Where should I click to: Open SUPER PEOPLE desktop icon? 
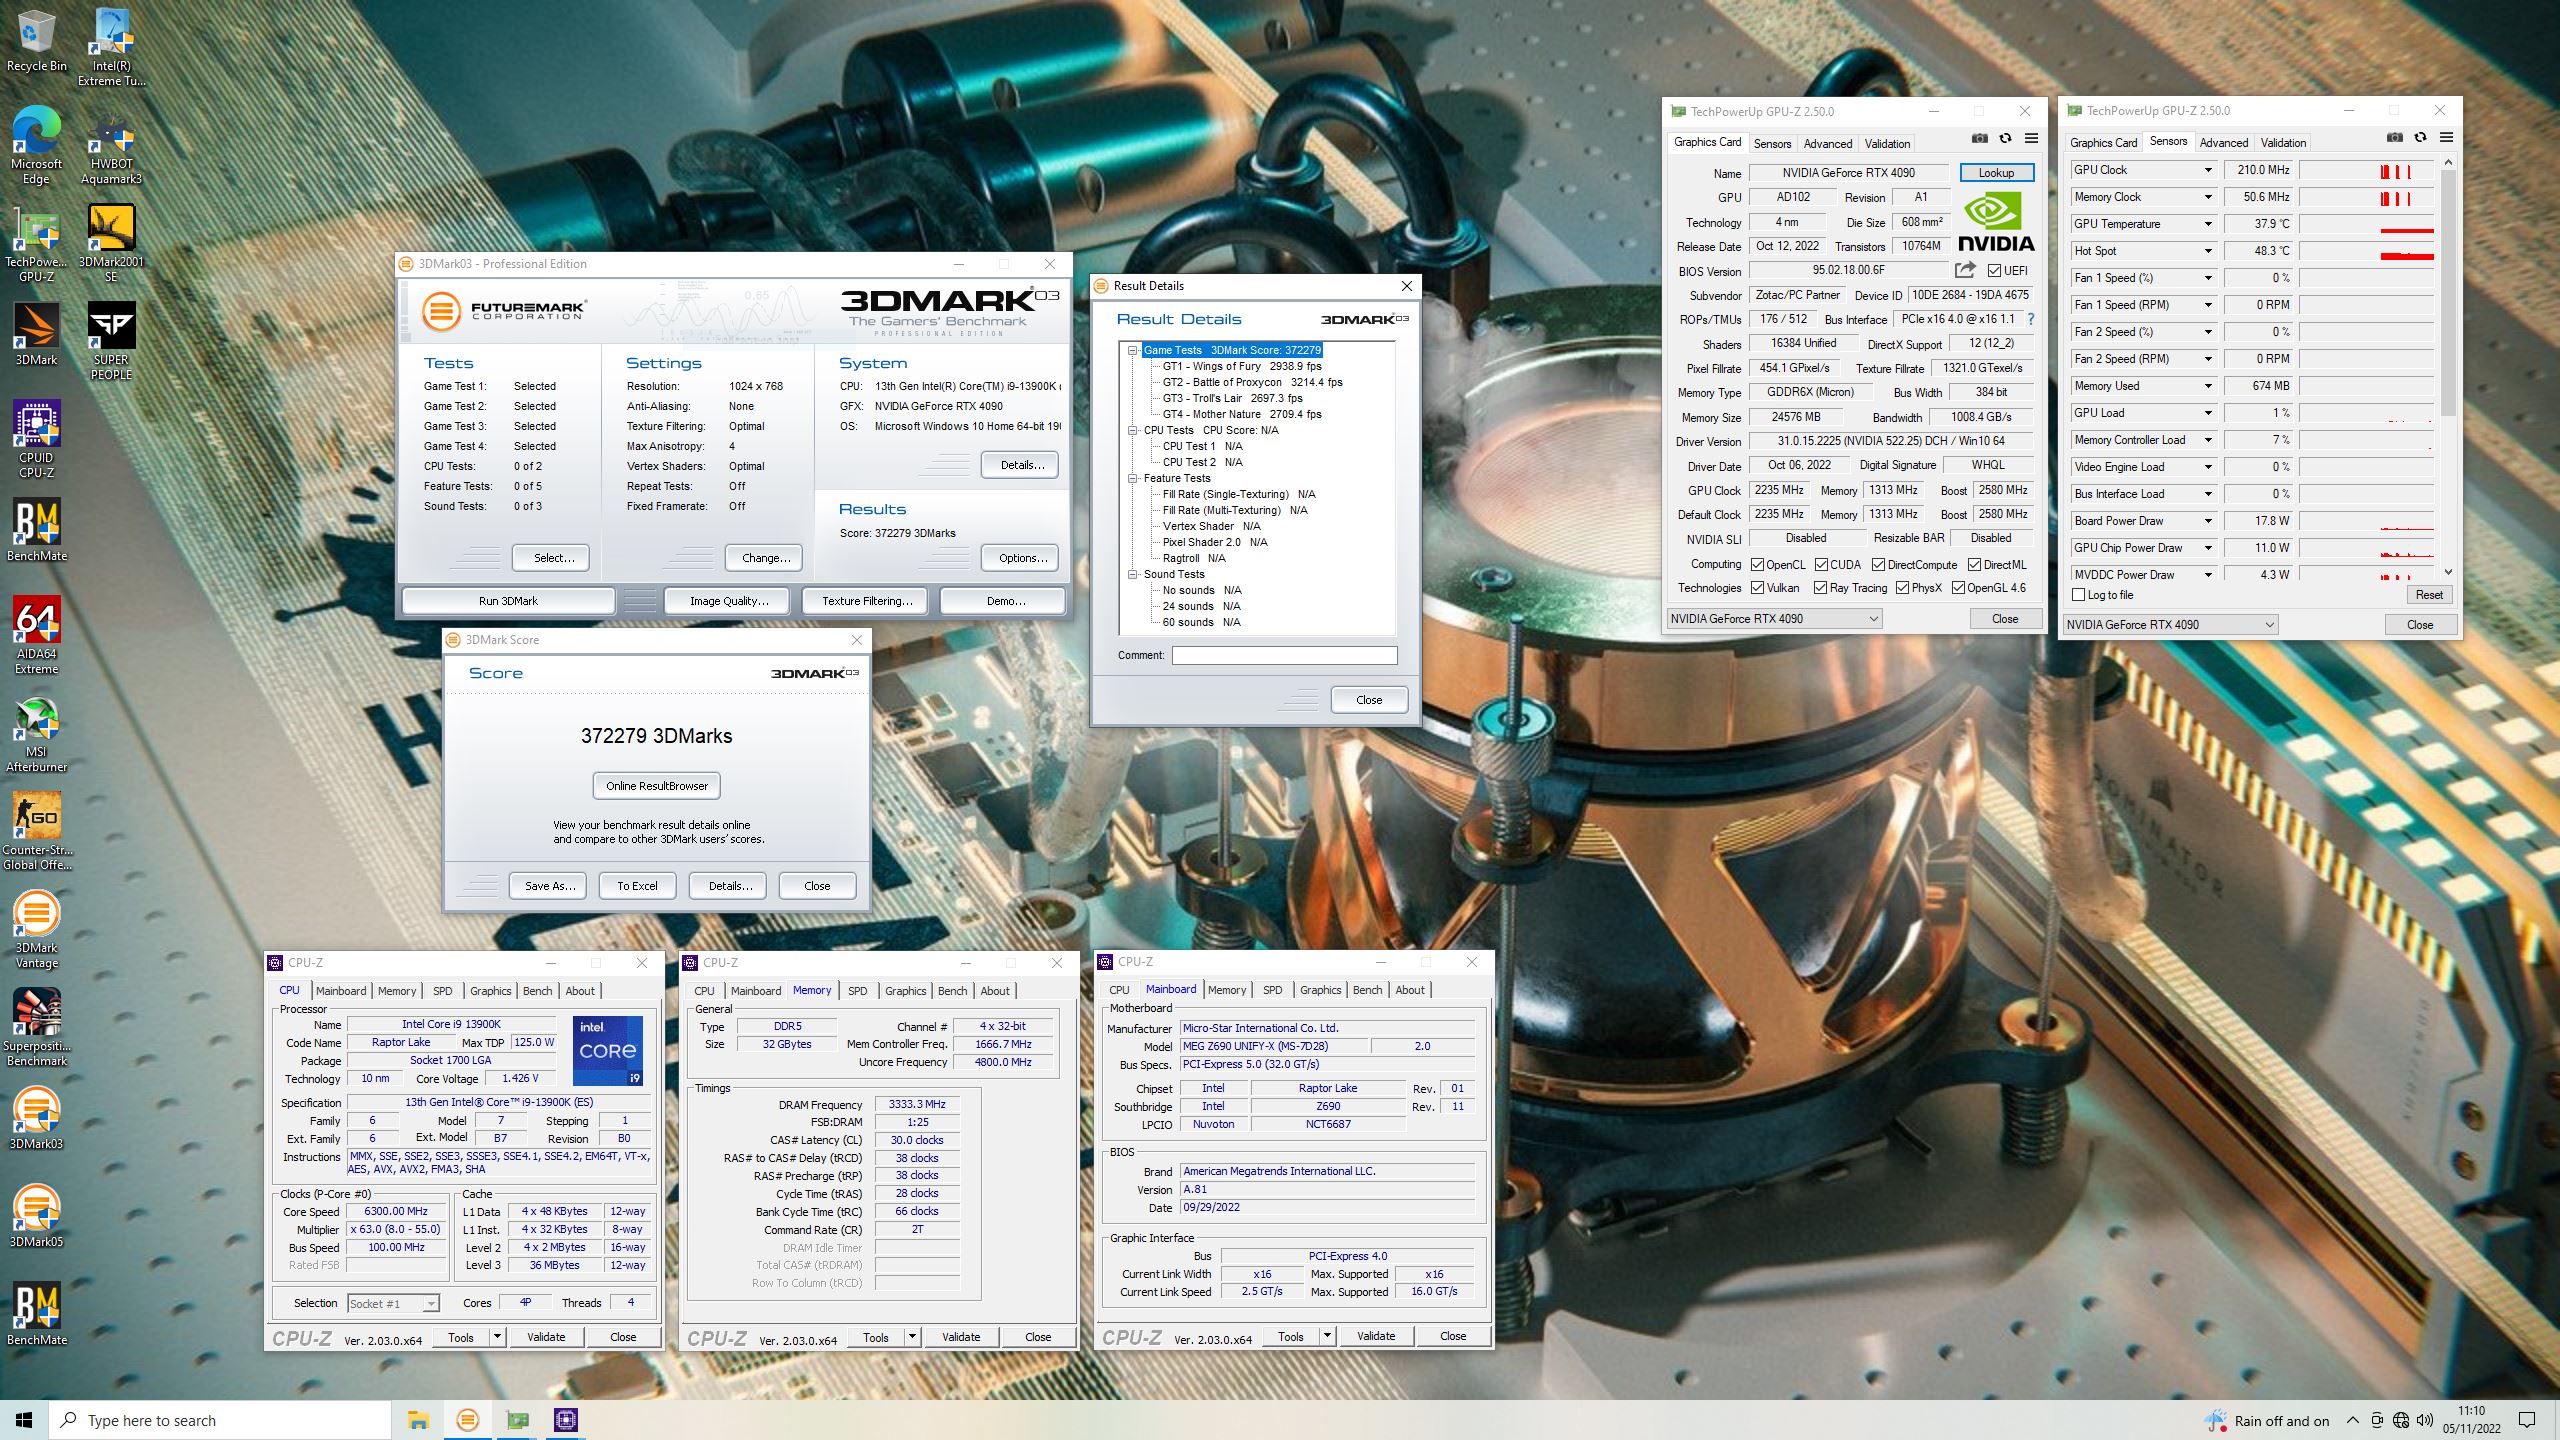111,341
